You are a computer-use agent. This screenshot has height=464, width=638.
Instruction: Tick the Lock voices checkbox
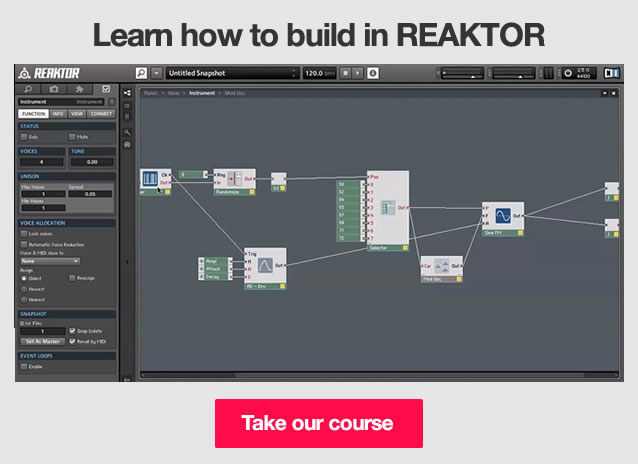pos(24,234)
